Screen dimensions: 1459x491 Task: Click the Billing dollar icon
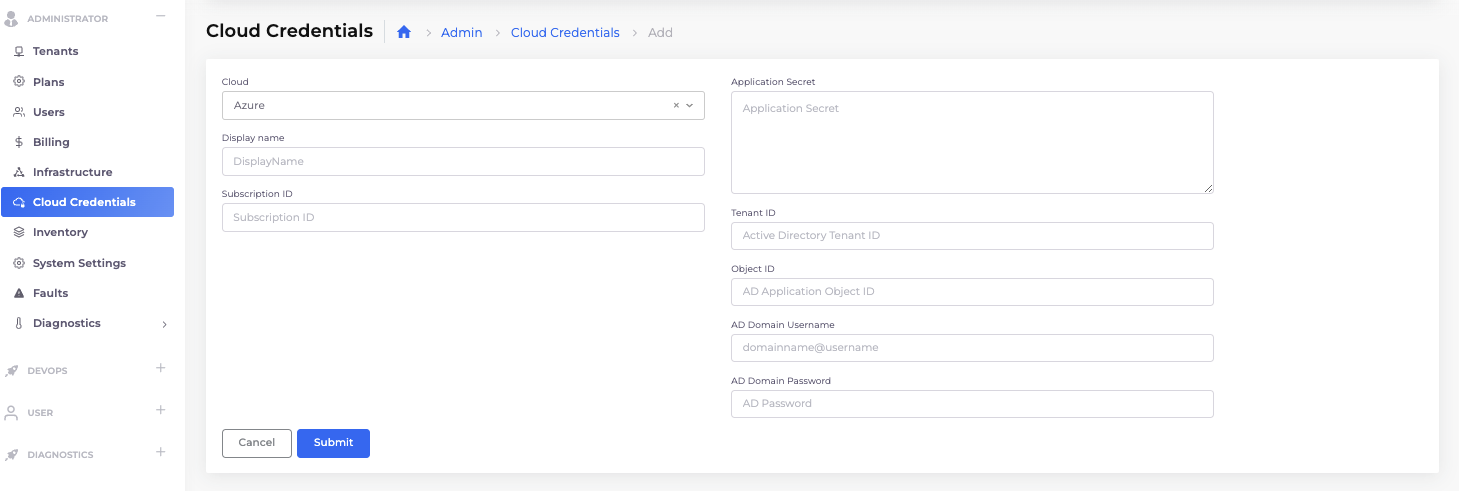[19, 142]
